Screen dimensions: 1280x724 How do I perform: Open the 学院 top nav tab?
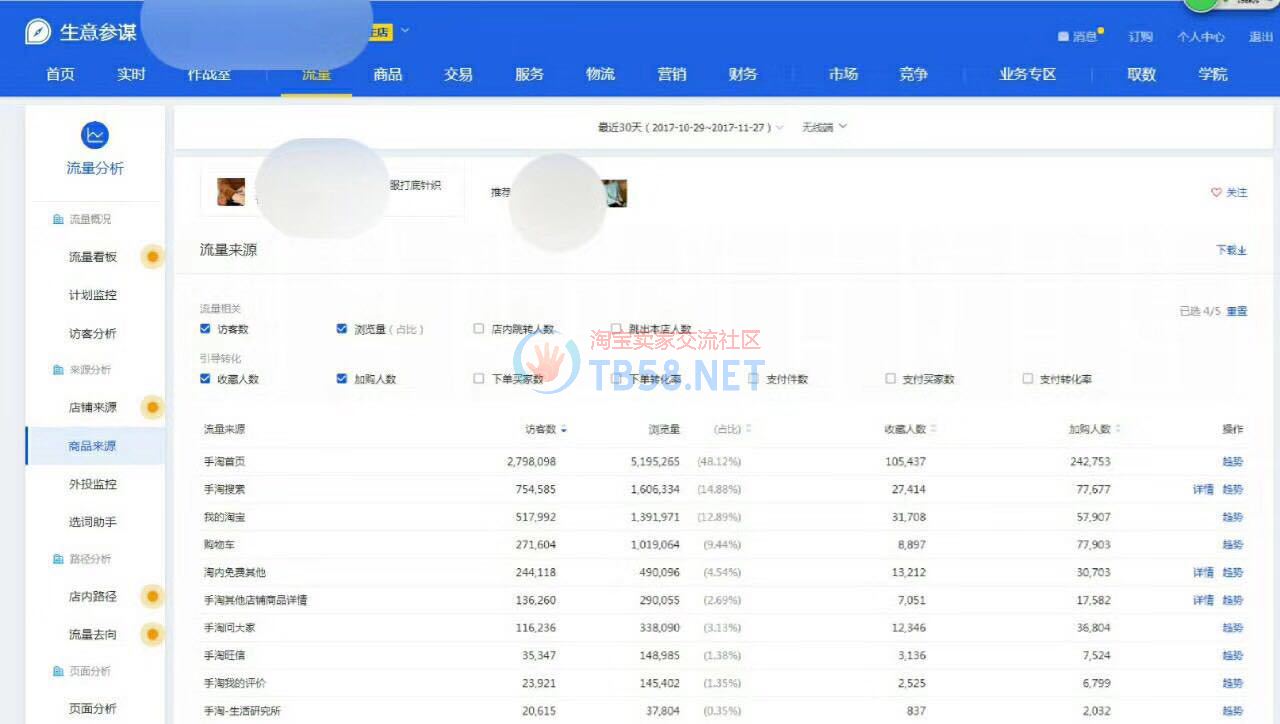[1213, 74]
